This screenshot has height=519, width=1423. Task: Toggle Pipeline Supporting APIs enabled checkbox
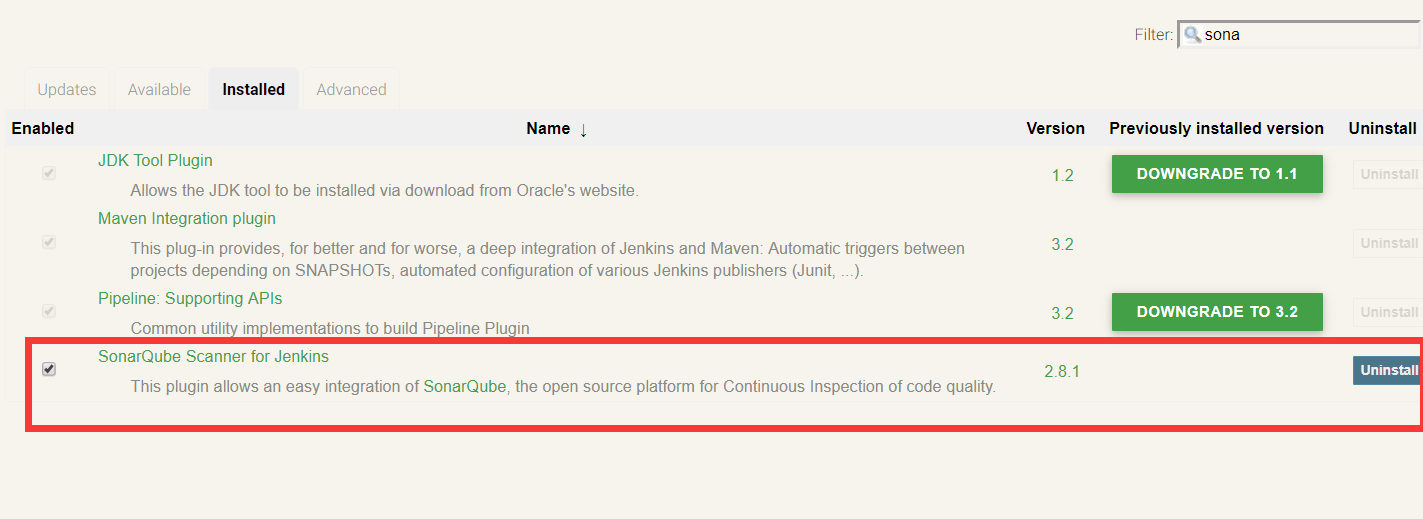click(x=49, y=312)
